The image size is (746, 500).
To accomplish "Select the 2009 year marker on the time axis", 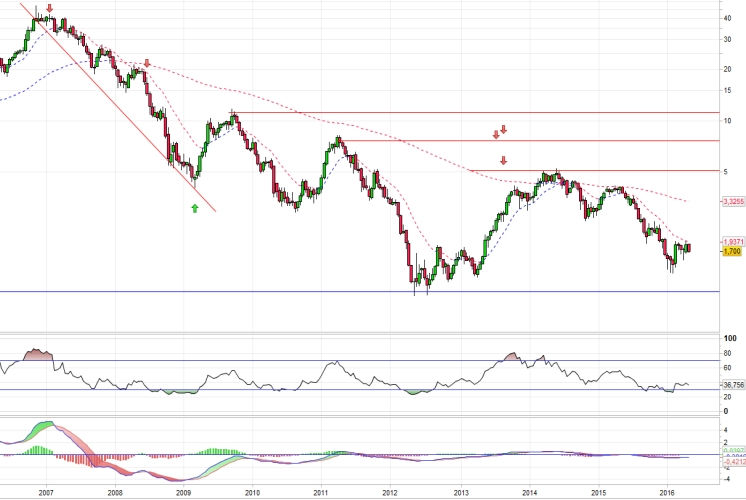I will (184, 493).
